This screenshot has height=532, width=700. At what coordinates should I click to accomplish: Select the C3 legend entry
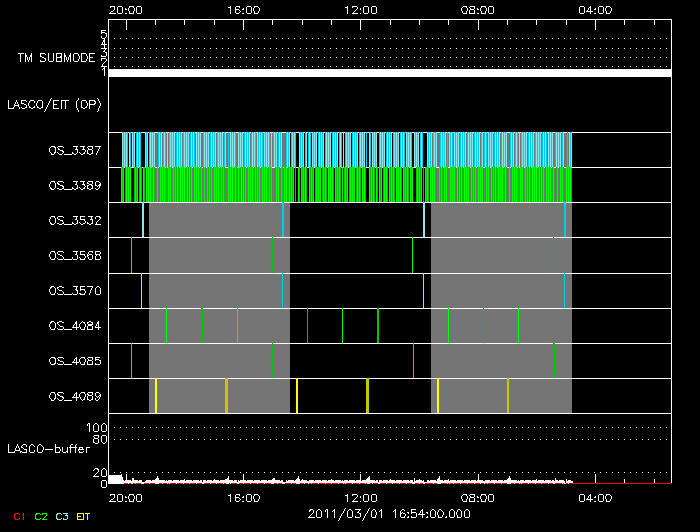pos(62,516)
